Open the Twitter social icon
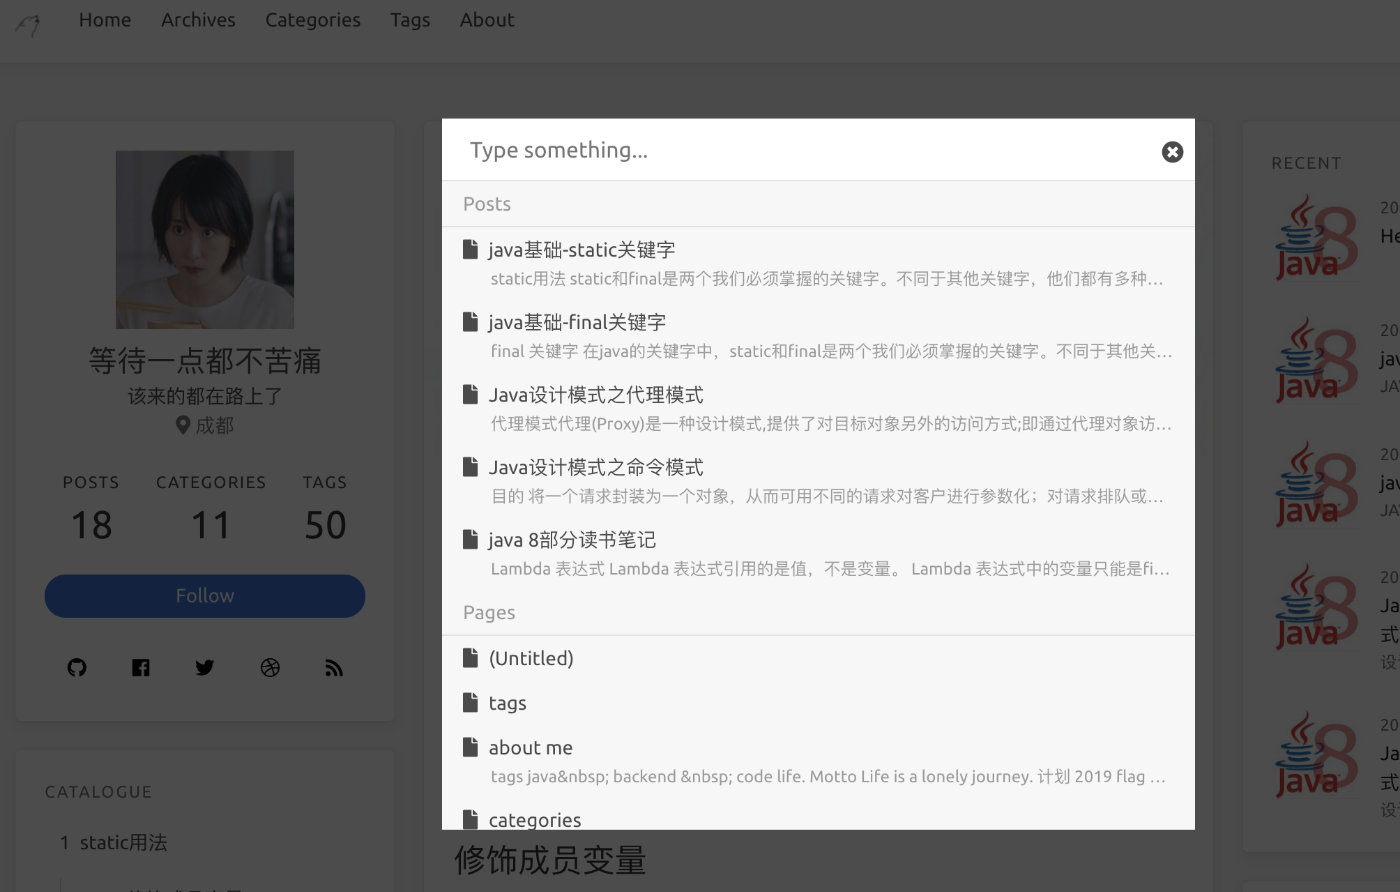 coord(205,667)
